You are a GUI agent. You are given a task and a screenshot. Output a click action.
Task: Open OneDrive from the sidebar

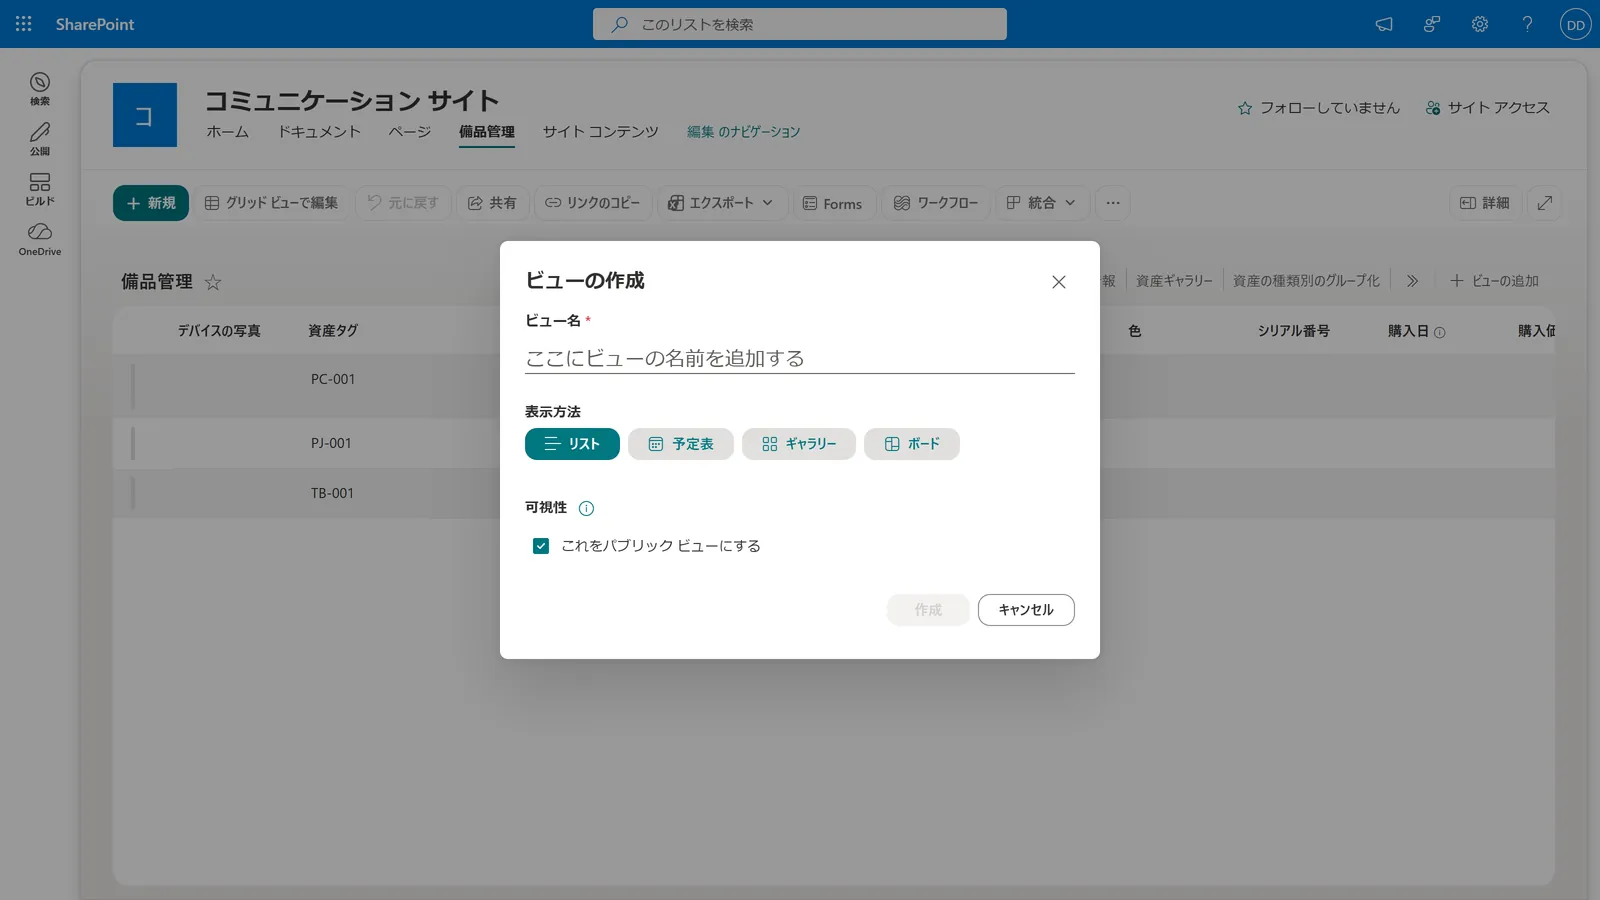pos(40,239)
